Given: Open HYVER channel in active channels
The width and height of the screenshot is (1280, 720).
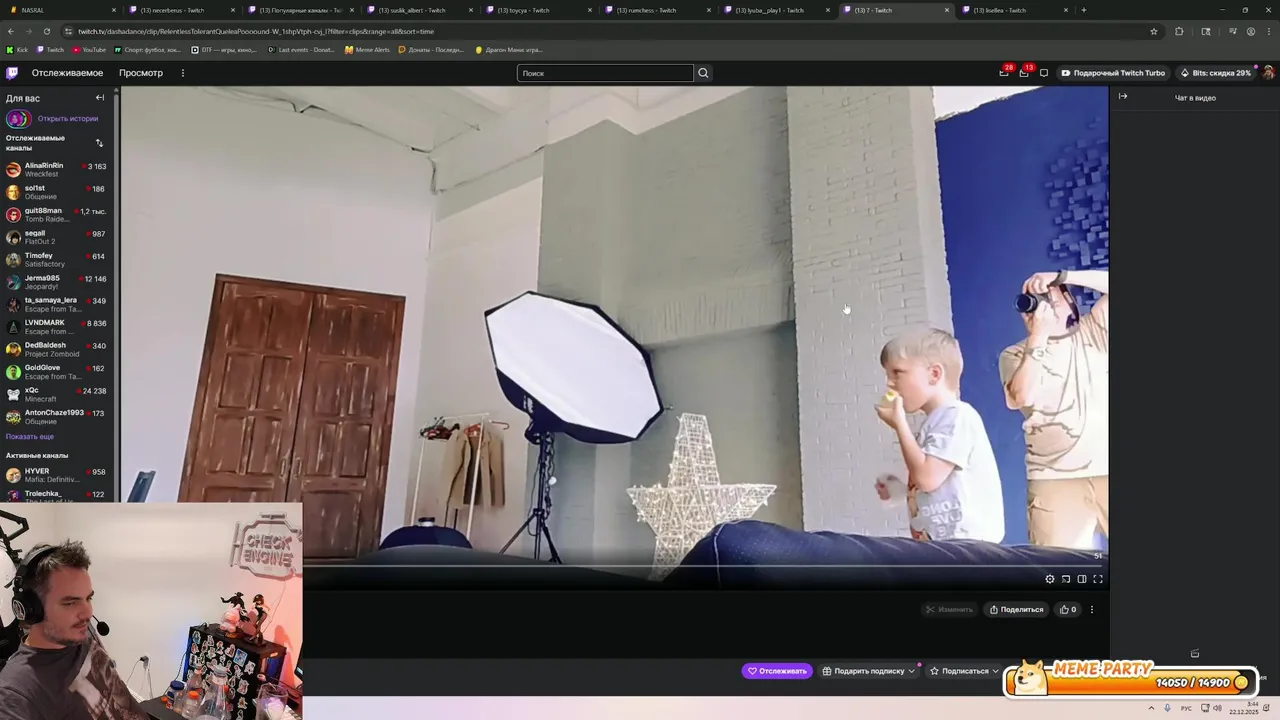Looking at the screenshot, I should click(58, 475).
